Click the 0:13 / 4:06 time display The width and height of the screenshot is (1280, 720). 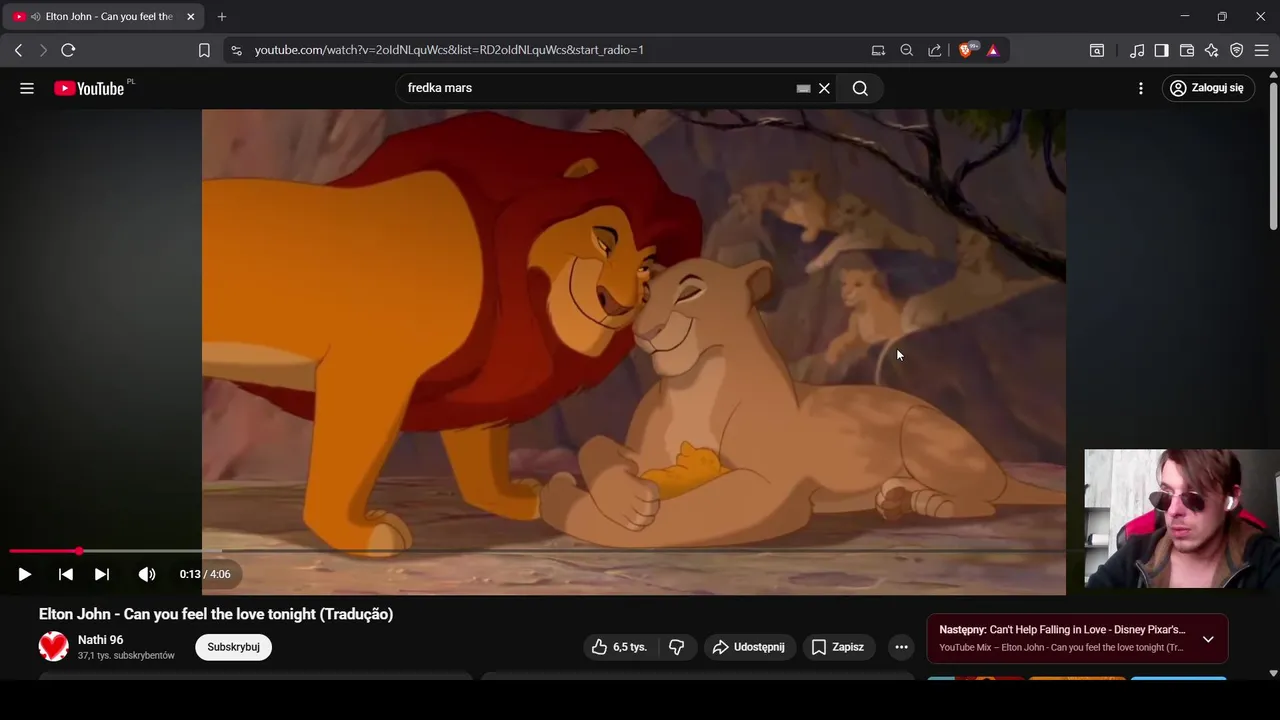pyautogui.click(x=205, y=574)
